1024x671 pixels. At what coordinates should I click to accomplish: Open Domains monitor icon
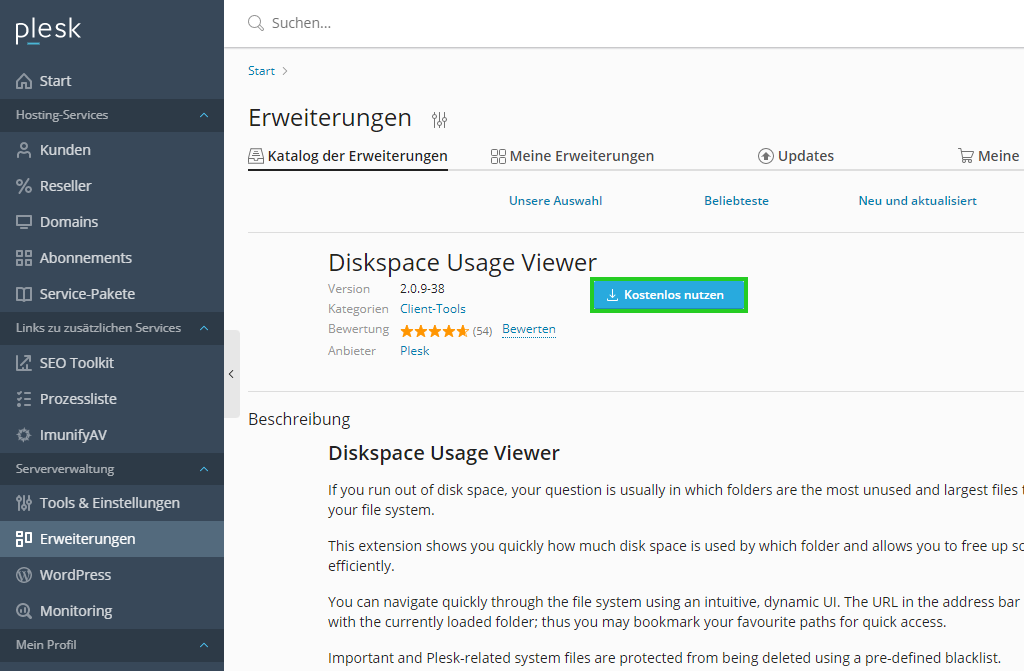24,222
